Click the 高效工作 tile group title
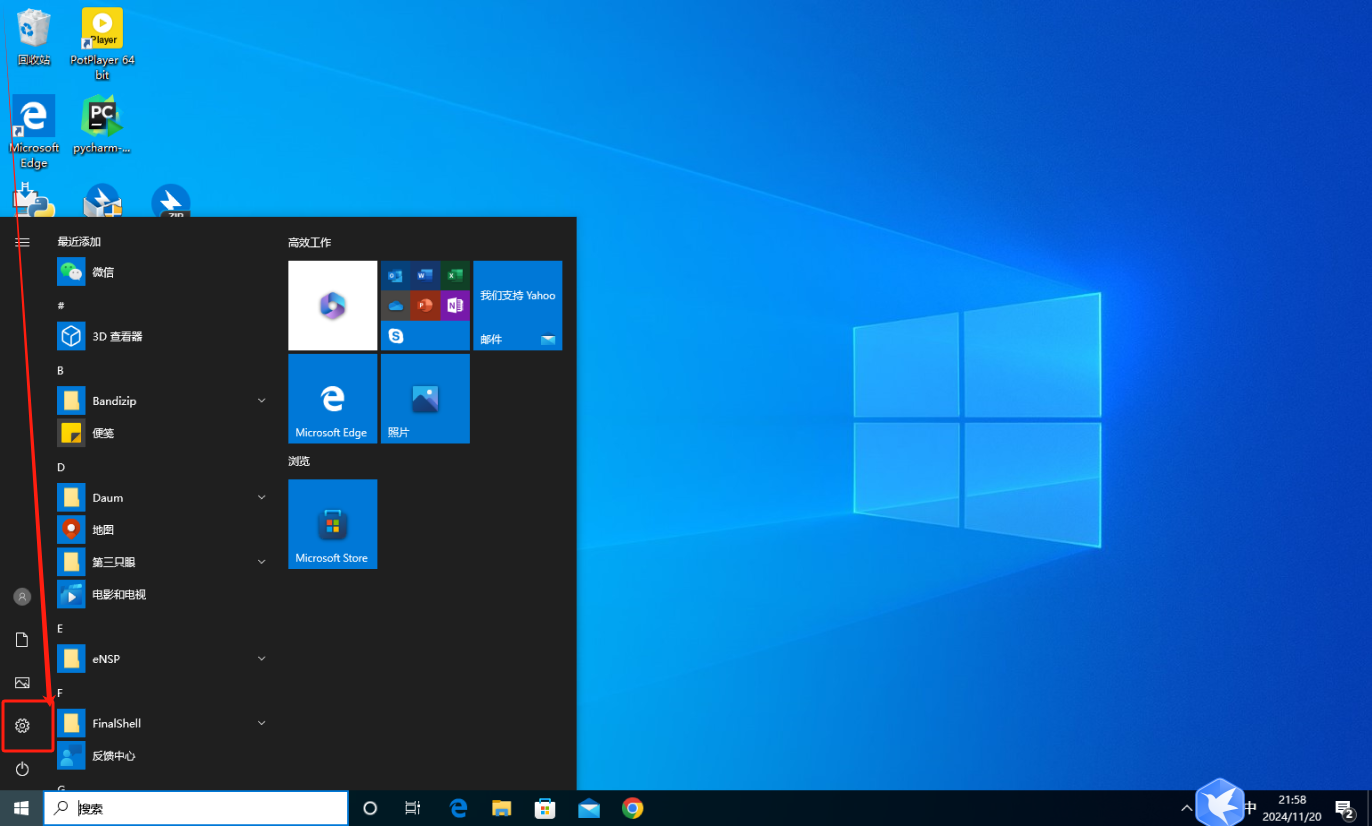This screenshot has width=1372, height=826. (310, 243)
